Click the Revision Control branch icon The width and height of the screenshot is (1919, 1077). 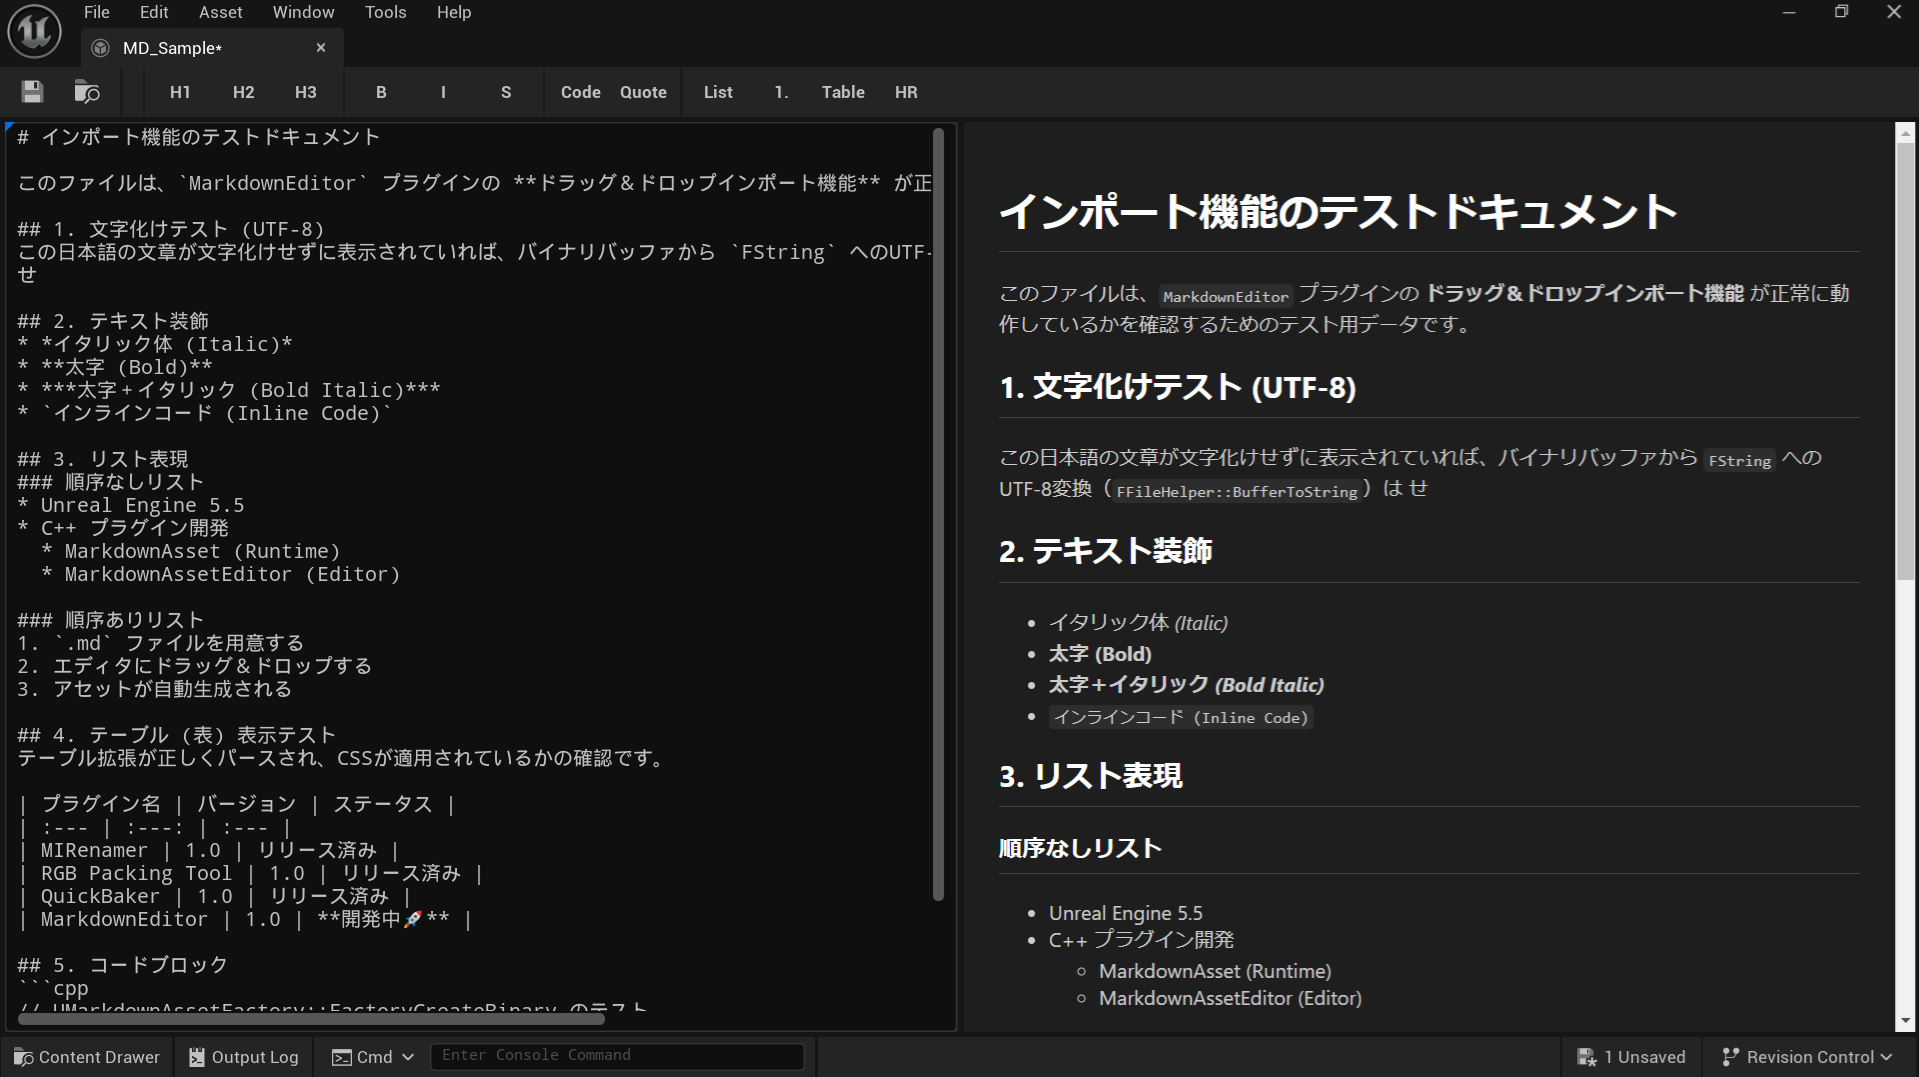[1728, 1056]
